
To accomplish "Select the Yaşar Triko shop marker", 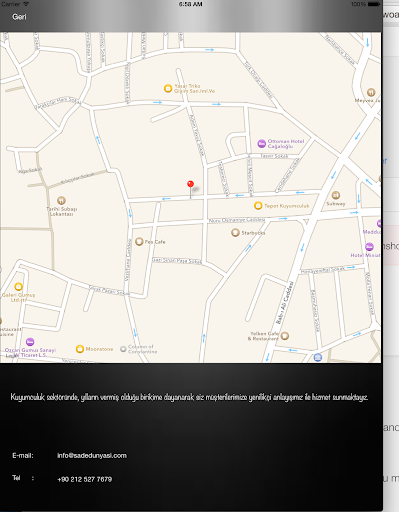I will pos(168,88).
